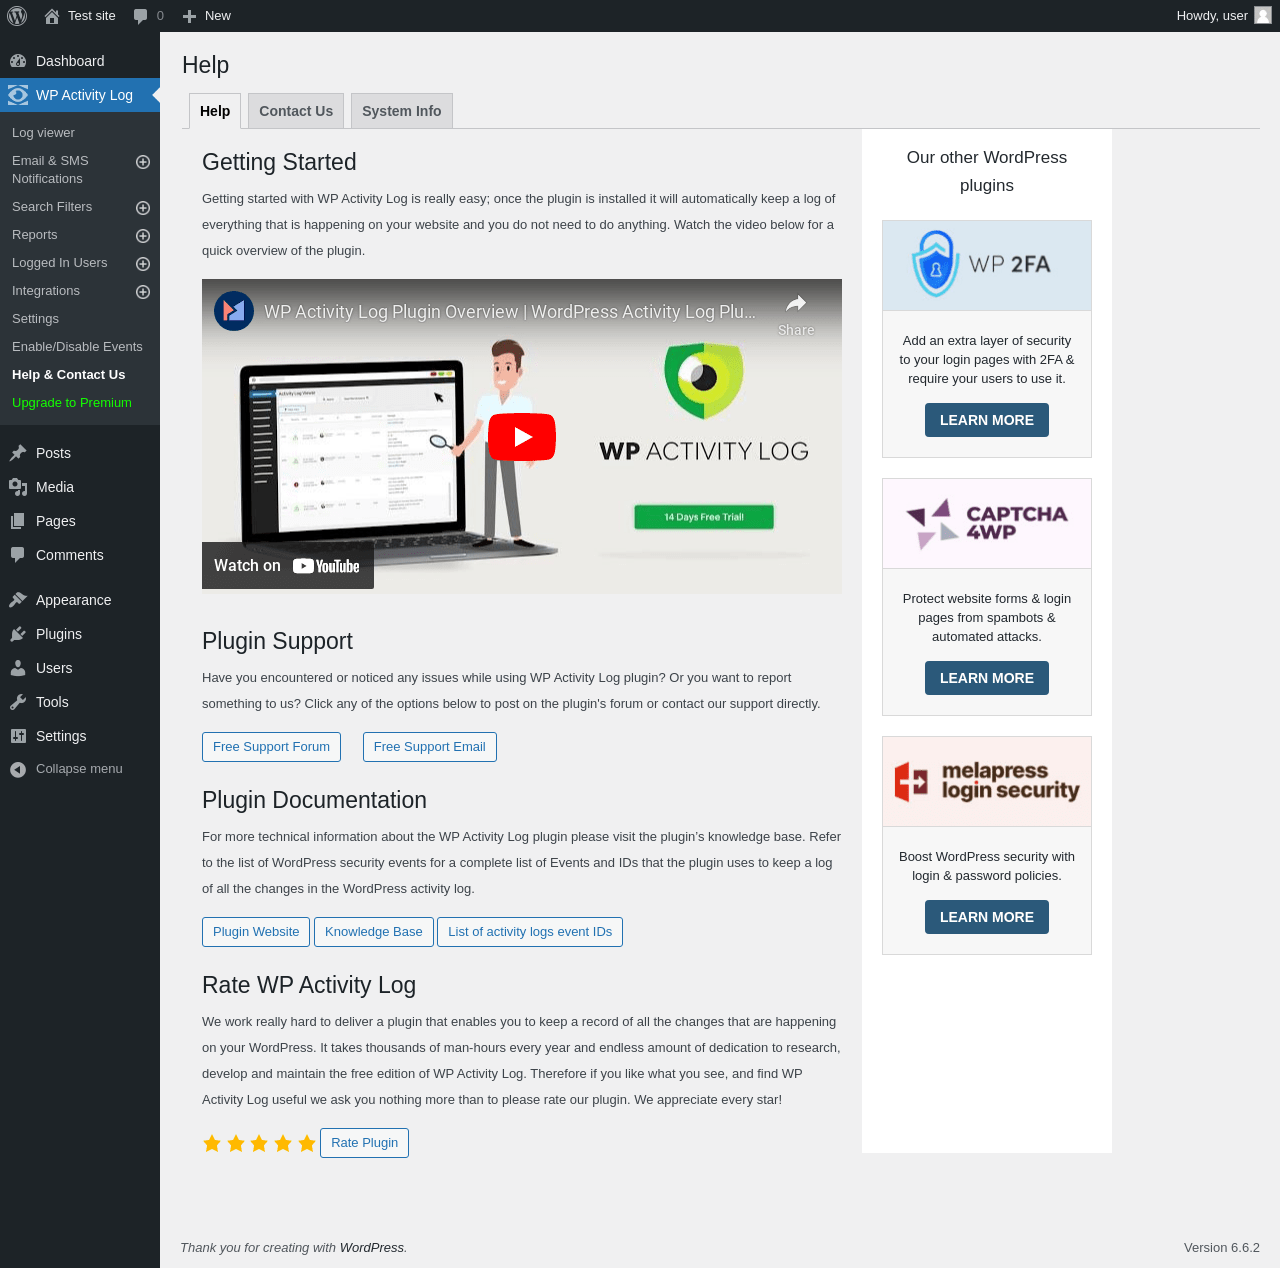Click the Dashboard gauge icon

coord(18,61)
